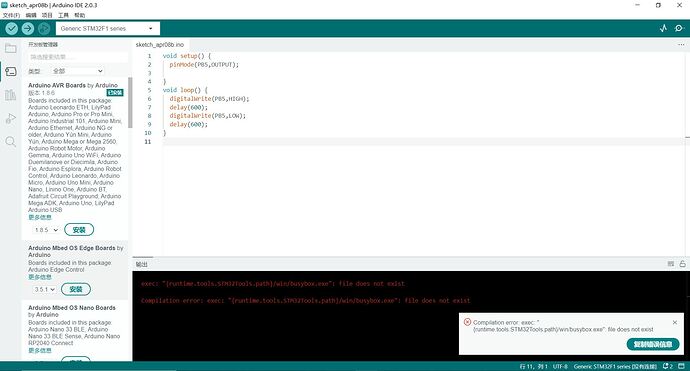Image resolution: width=690 pixels, height=371 pixels.
Task: Open the Serial Monitor icon
Action: click(679, 28)
